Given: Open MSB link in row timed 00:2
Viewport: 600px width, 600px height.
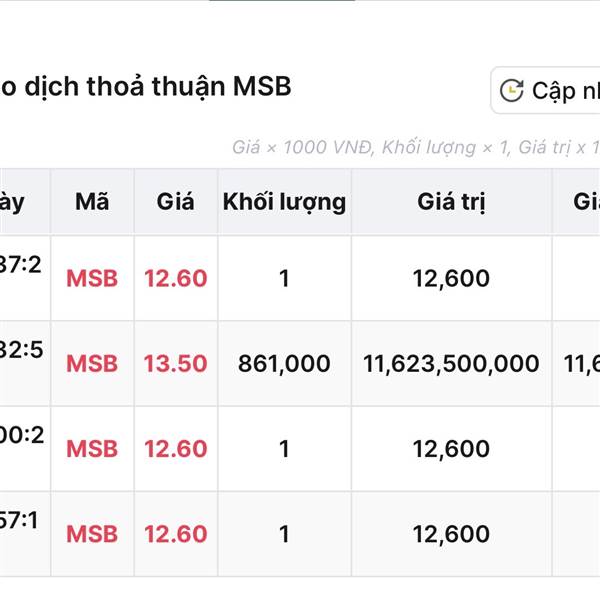Looking at the screenshot, I should coord(92,449).
